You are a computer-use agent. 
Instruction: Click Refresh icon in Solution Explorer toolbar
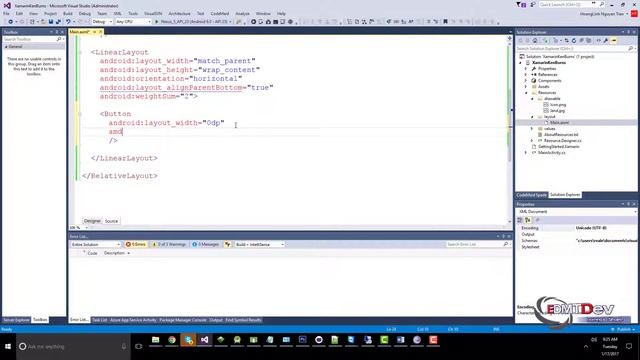574,40
